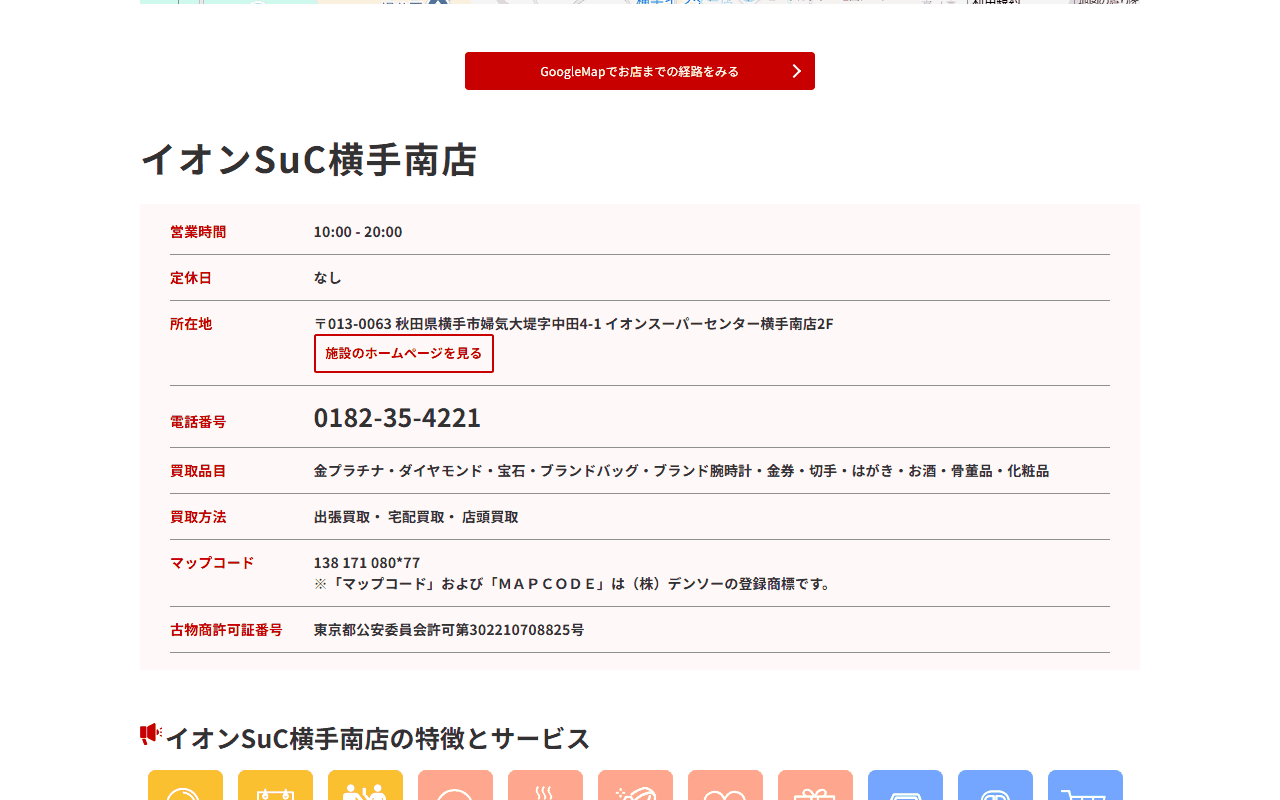Click the pink gift box service icon
1280x800 pixels.
click(815, 785)
